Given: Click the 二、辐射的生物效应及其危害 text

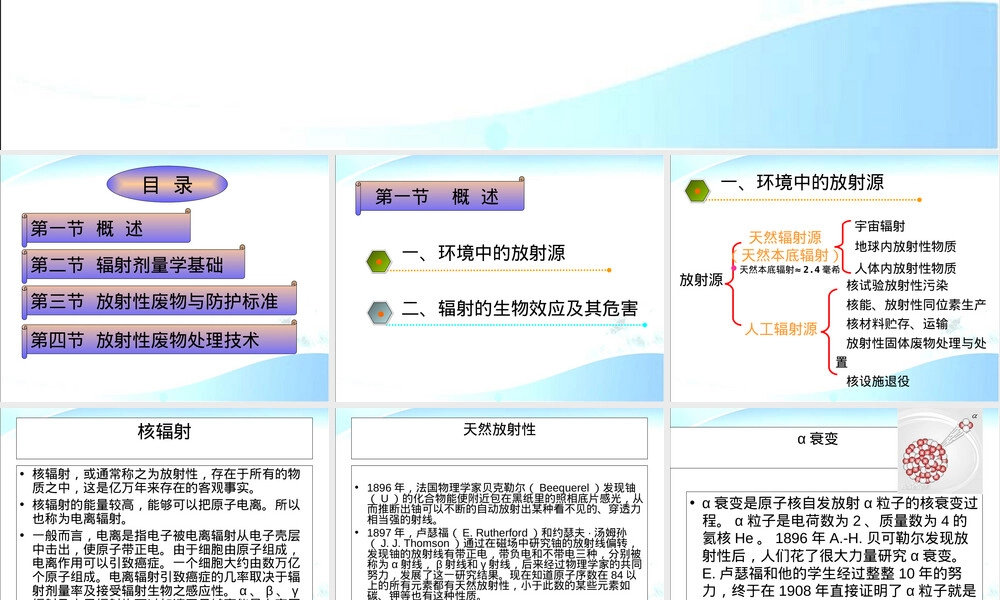Looking at the screenshot, I should [x=520, y=309].
